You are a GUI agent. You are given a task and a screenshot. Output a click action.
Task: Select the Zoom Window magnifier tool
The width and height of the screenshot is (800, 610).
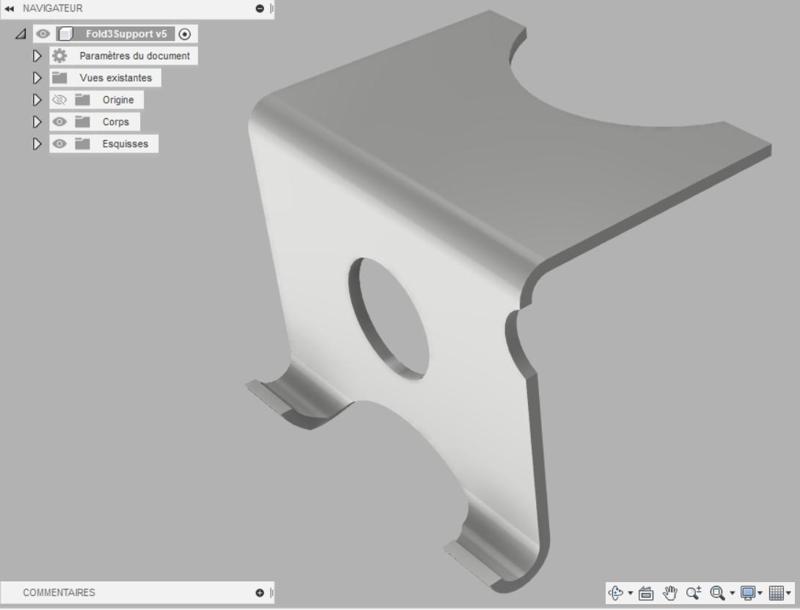(717, 593)
